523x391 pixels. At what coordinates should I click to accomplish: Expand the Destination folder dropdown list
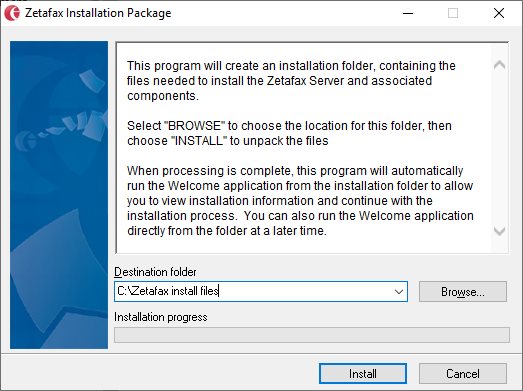(399, 292)
